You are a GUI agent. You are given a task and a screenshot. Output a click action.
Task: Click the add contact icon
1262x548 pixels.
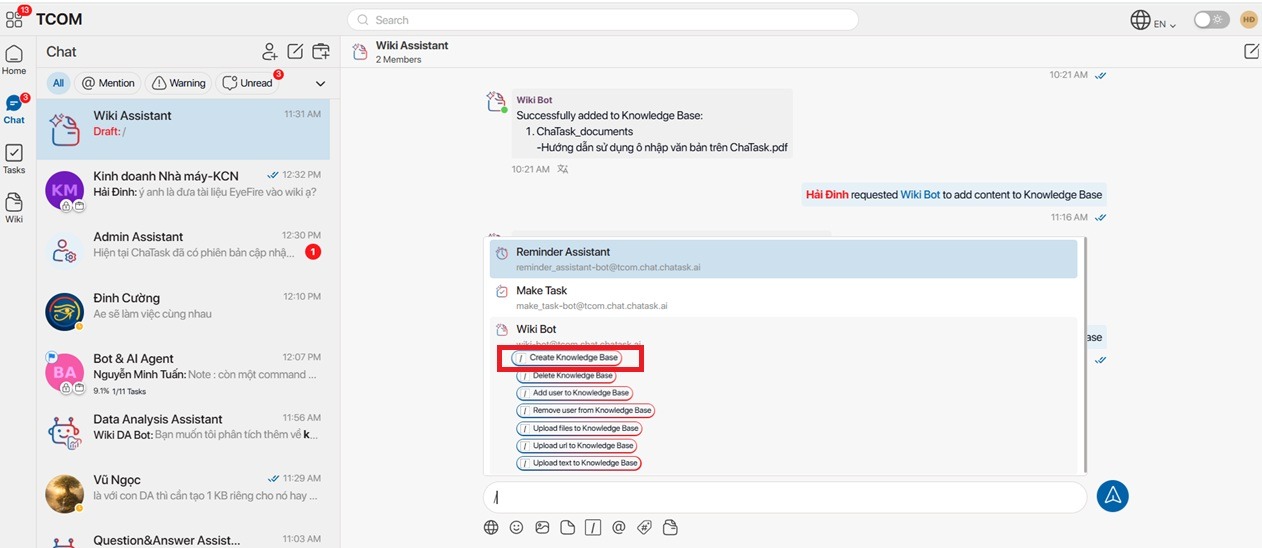click(x=270, y=52)
